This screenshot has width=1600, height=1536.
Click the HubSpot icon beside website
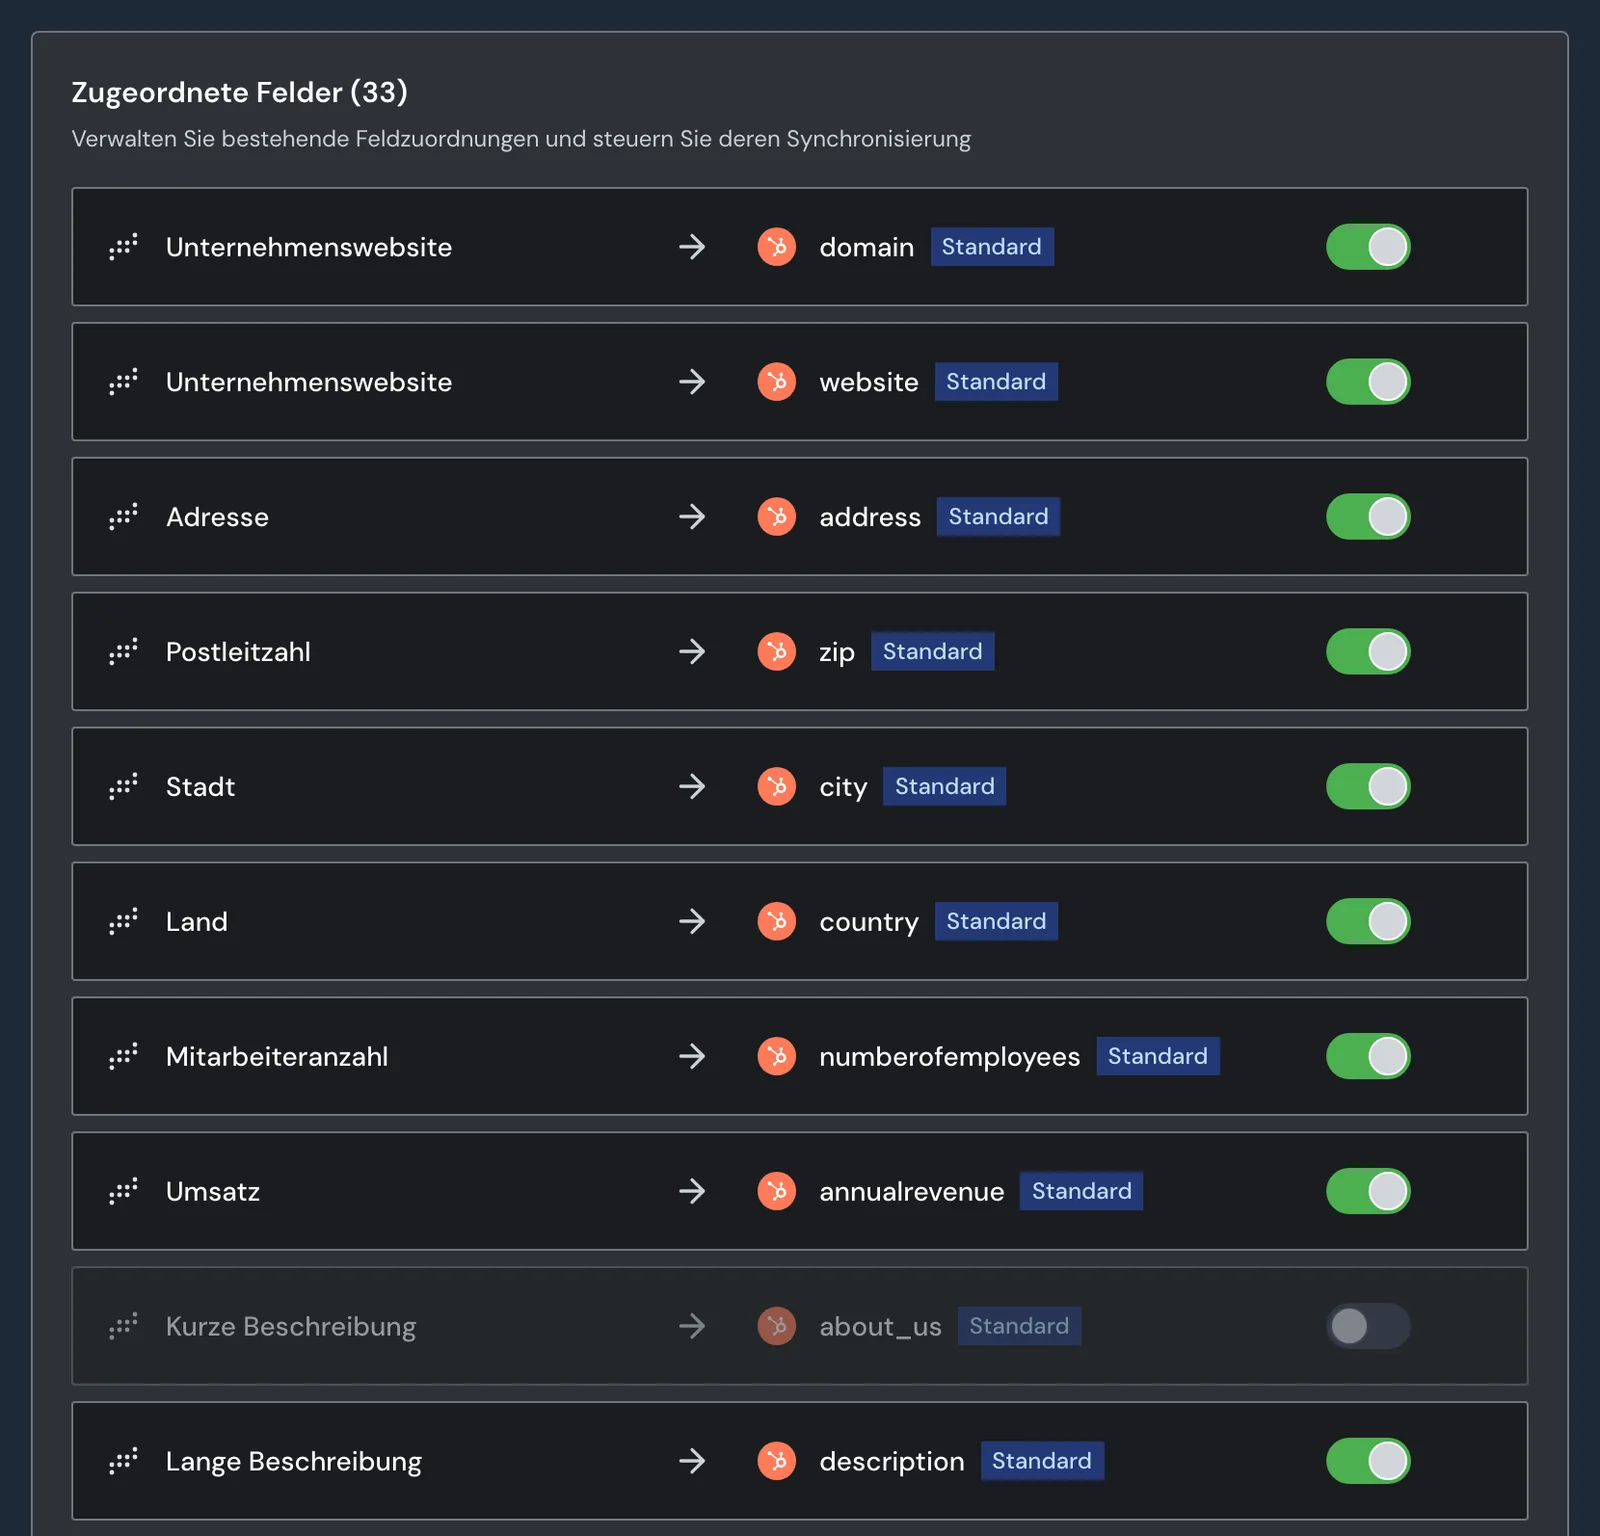click(776, 382)
